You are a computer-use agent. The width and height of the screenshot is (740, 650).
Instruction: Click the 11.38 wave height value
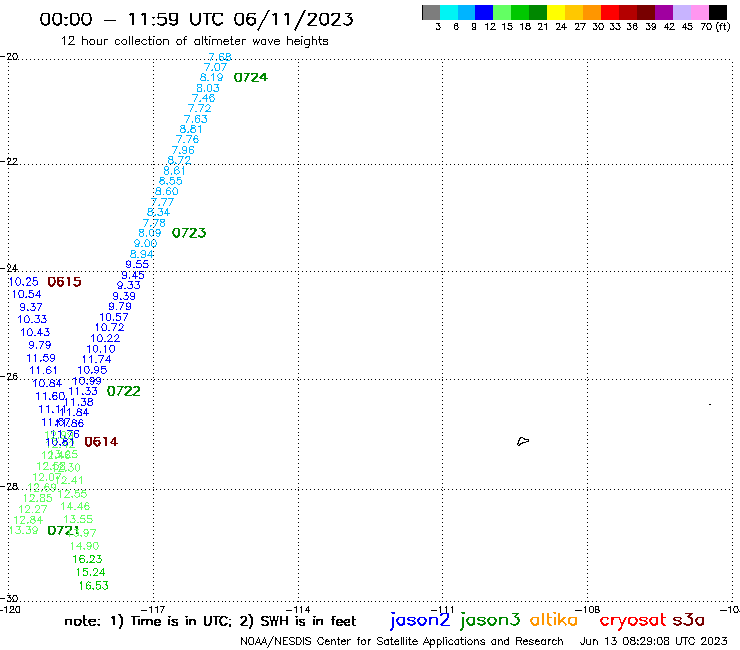79,402
